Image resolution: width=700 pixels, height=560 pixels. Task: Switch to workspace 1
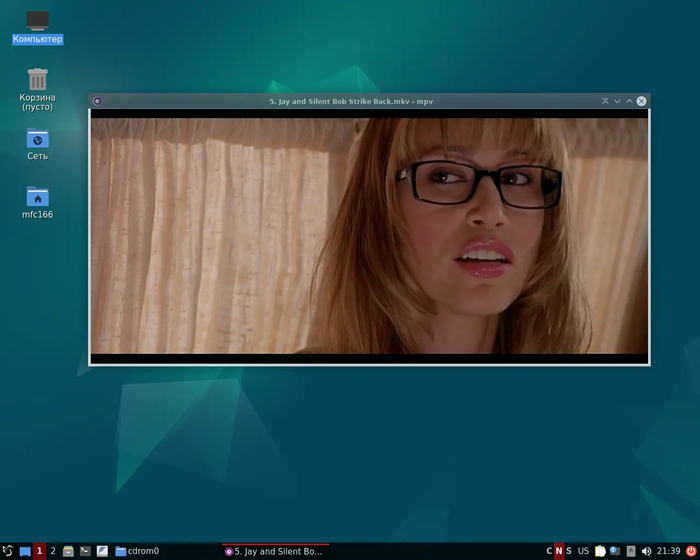(39, 551)
